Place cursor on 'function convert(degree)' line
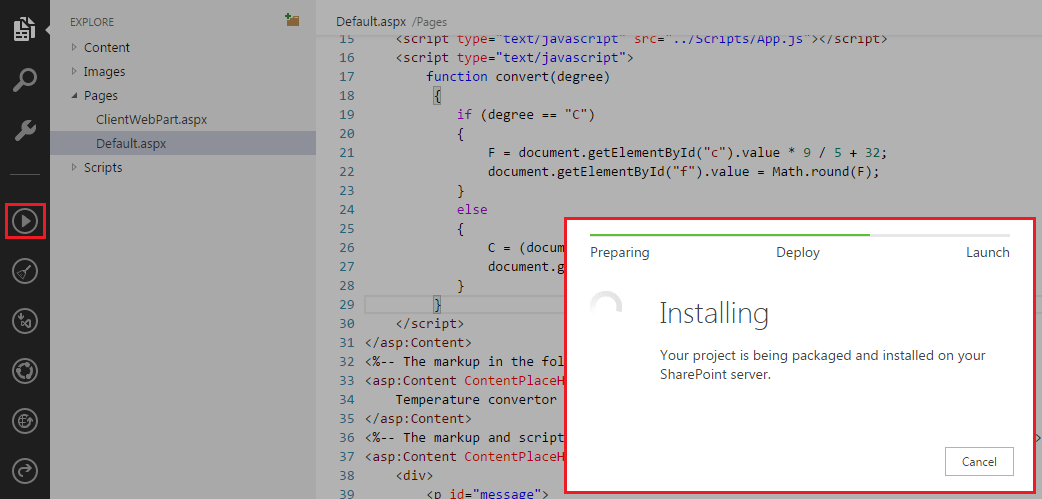This screenshot has height=499, width=1042. [518, 76]
